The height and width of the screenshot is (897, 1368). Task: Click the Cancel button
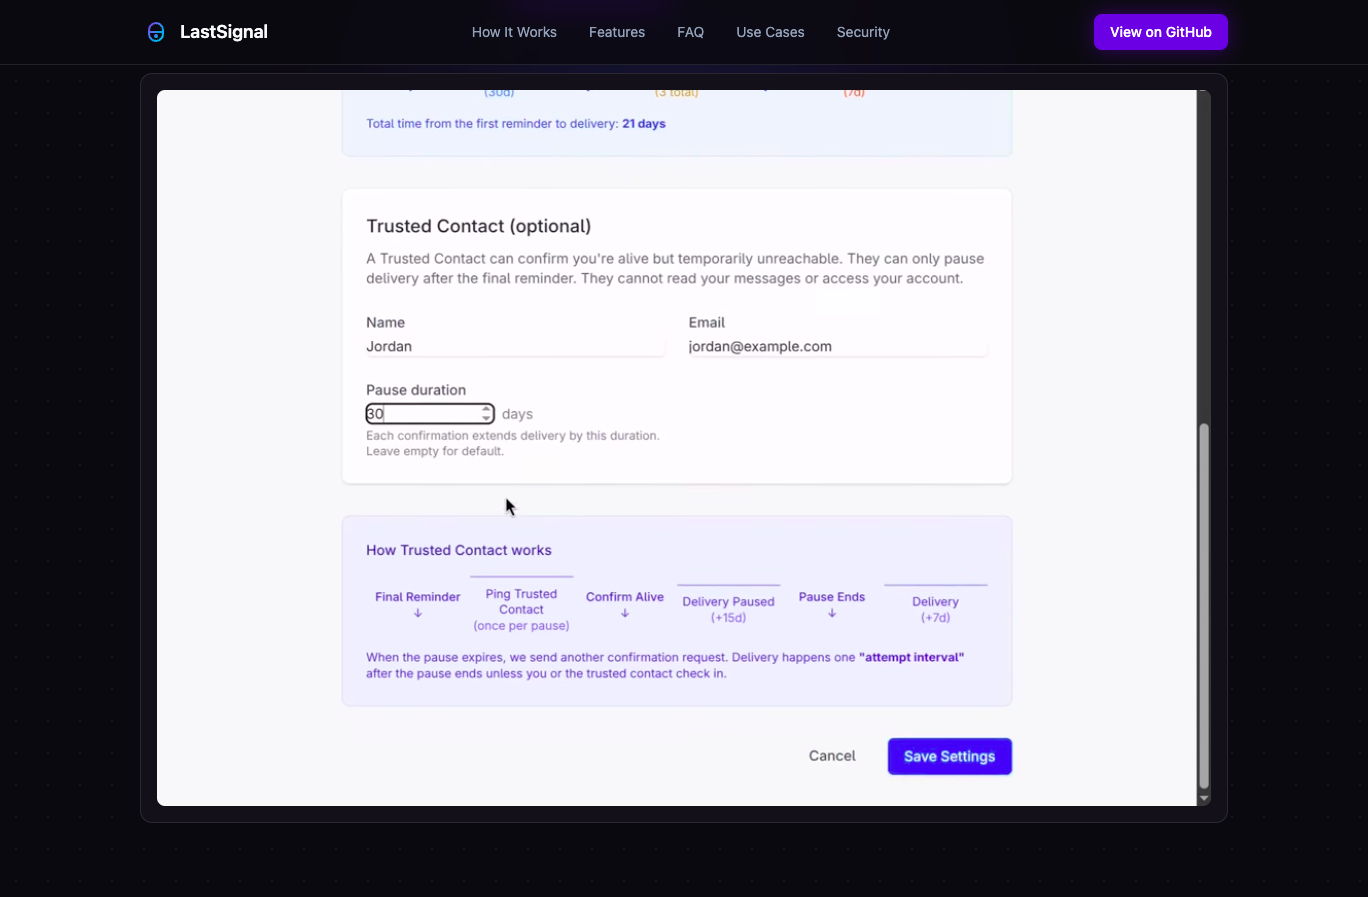click(x=832, y=756)
